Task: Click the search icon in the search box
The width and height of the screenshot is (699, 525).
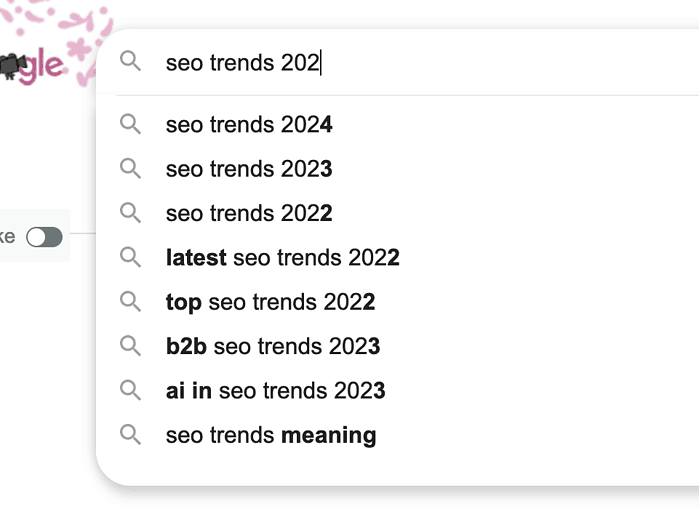Action: [130, 62]
